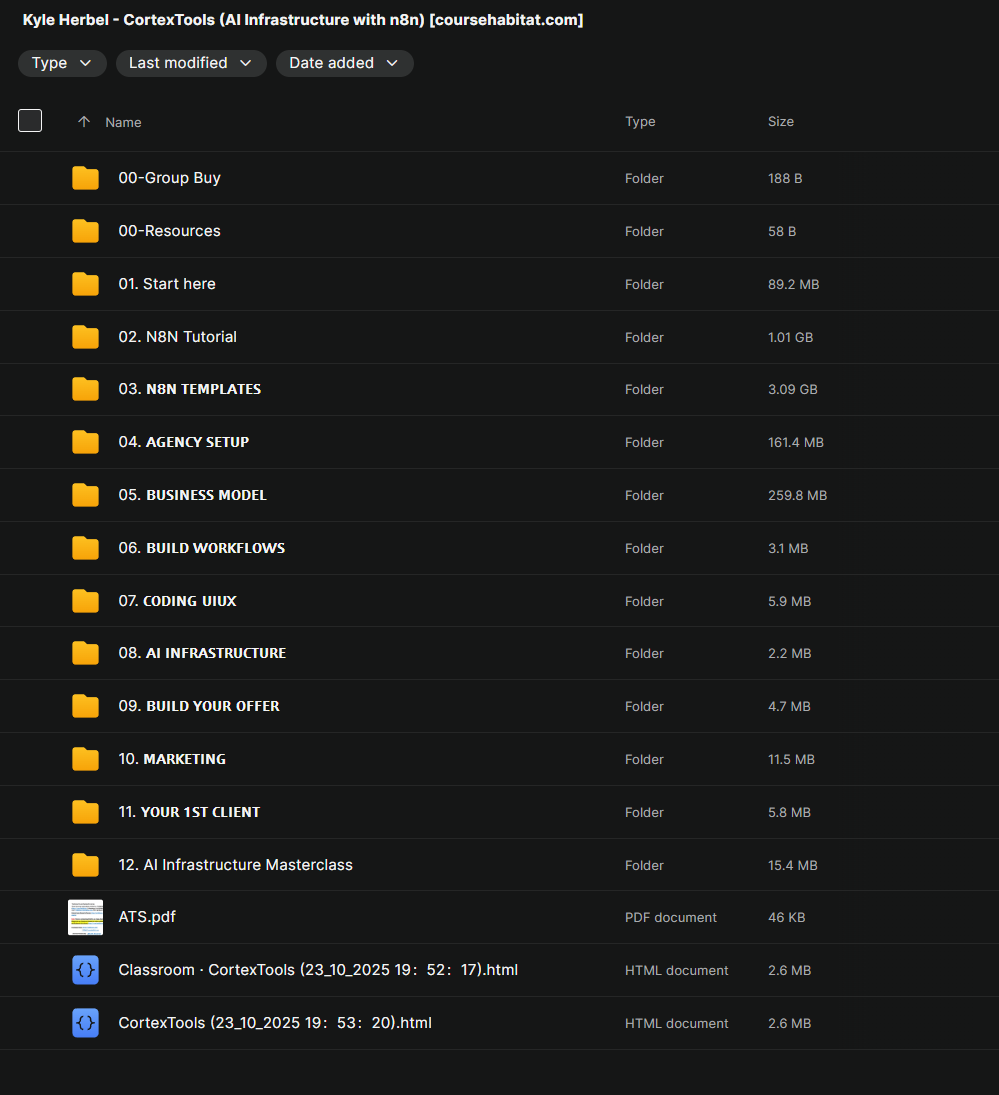
Task: Click the 188 B size value
Action: 785,179
